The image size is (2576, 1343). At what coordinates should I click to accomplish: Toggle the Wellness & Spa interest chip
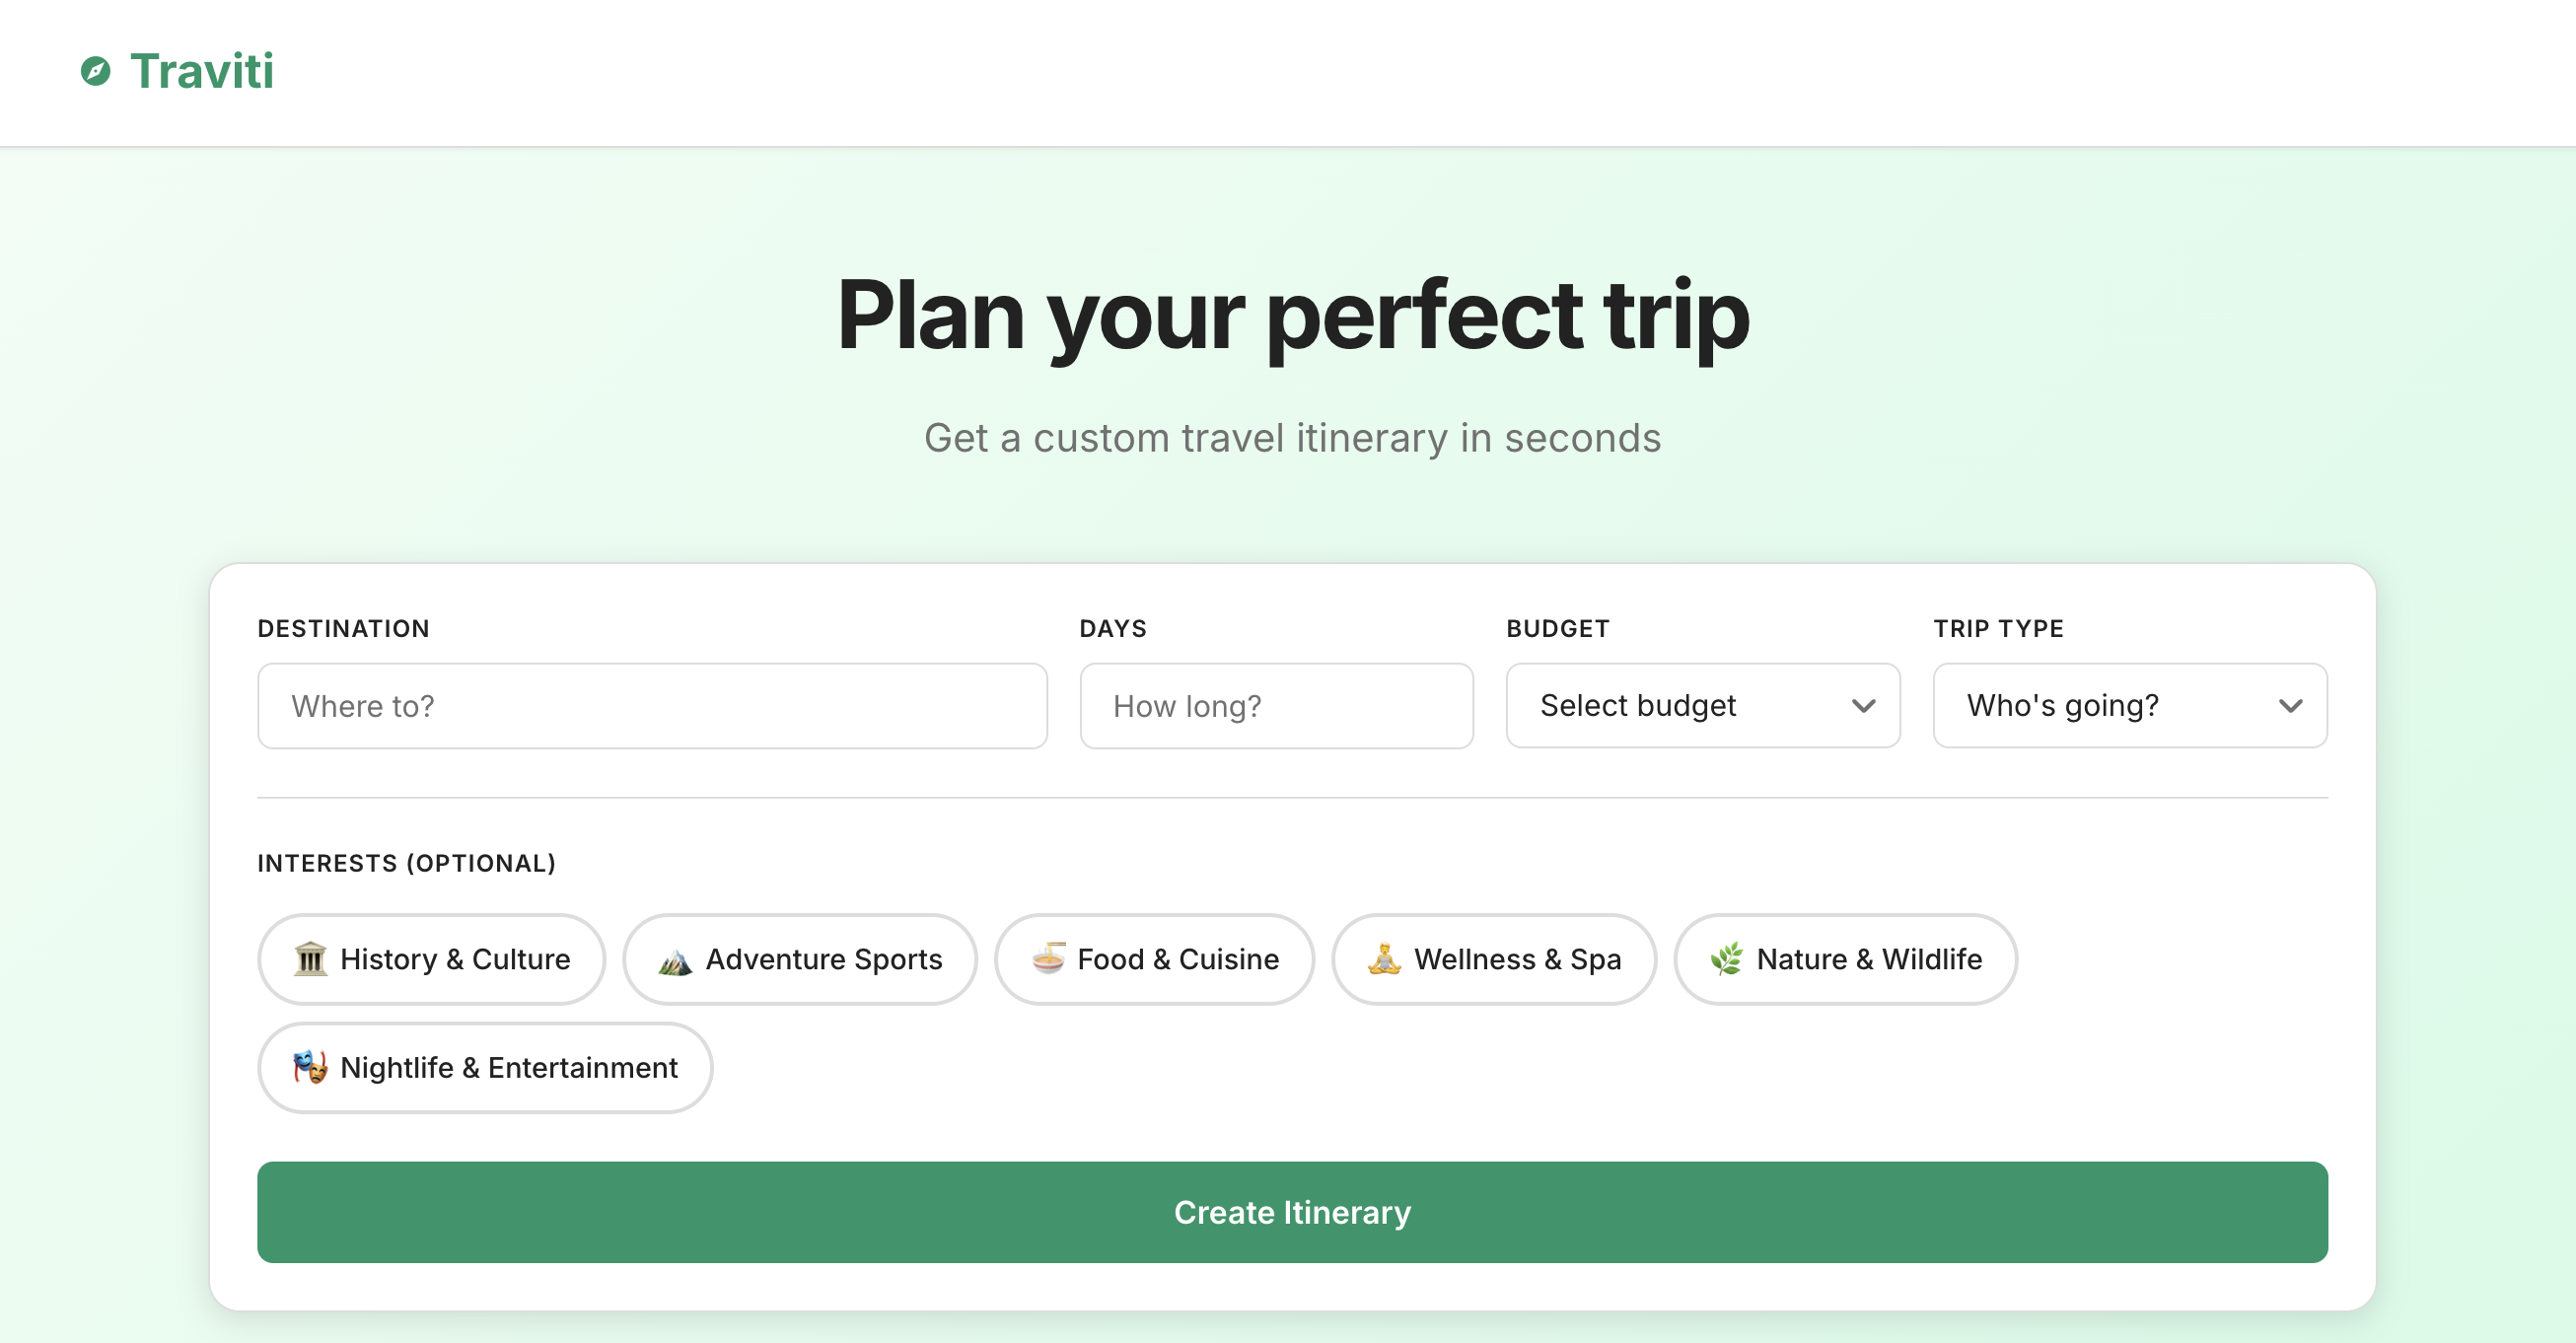pos(1494,959)
